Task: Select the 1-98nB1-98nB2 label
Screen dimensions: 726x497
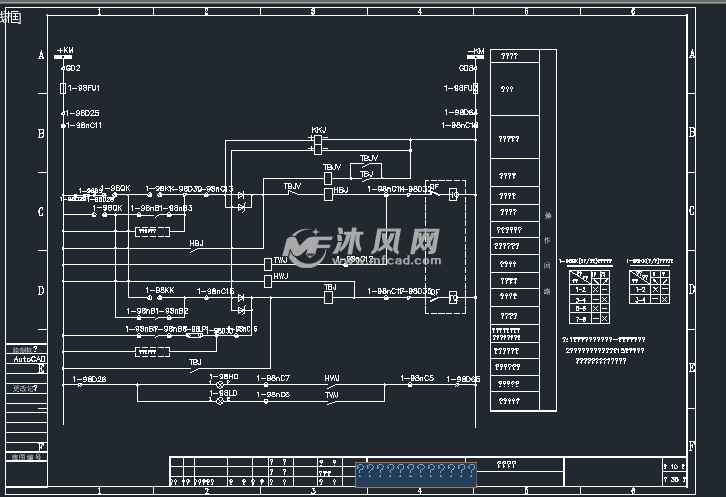Action: click(157, 311)
